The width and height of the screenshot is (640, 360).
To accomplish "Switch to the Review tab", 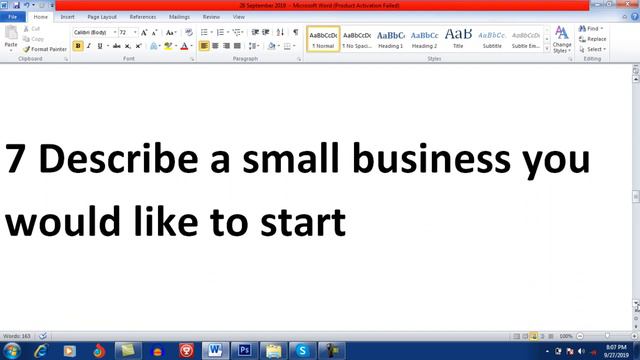I will pos(211,17).
